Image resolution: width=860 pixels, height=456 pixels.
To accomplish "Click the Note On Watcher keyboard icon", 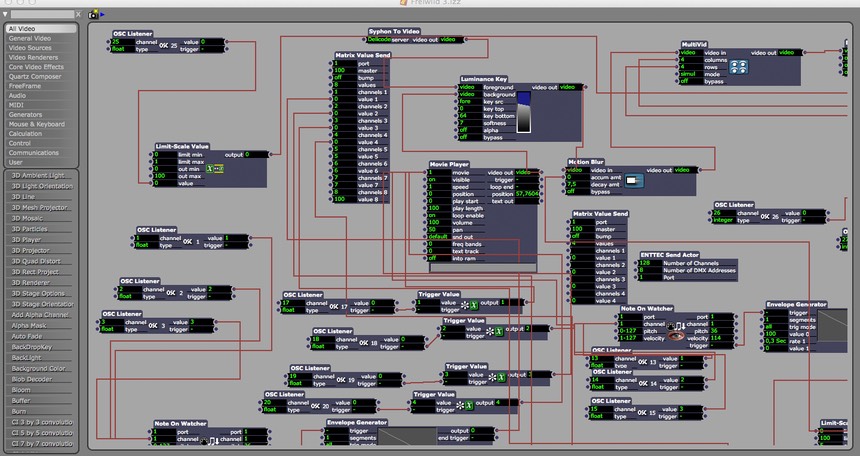I will pyautogui.click(x=676, y=328).
